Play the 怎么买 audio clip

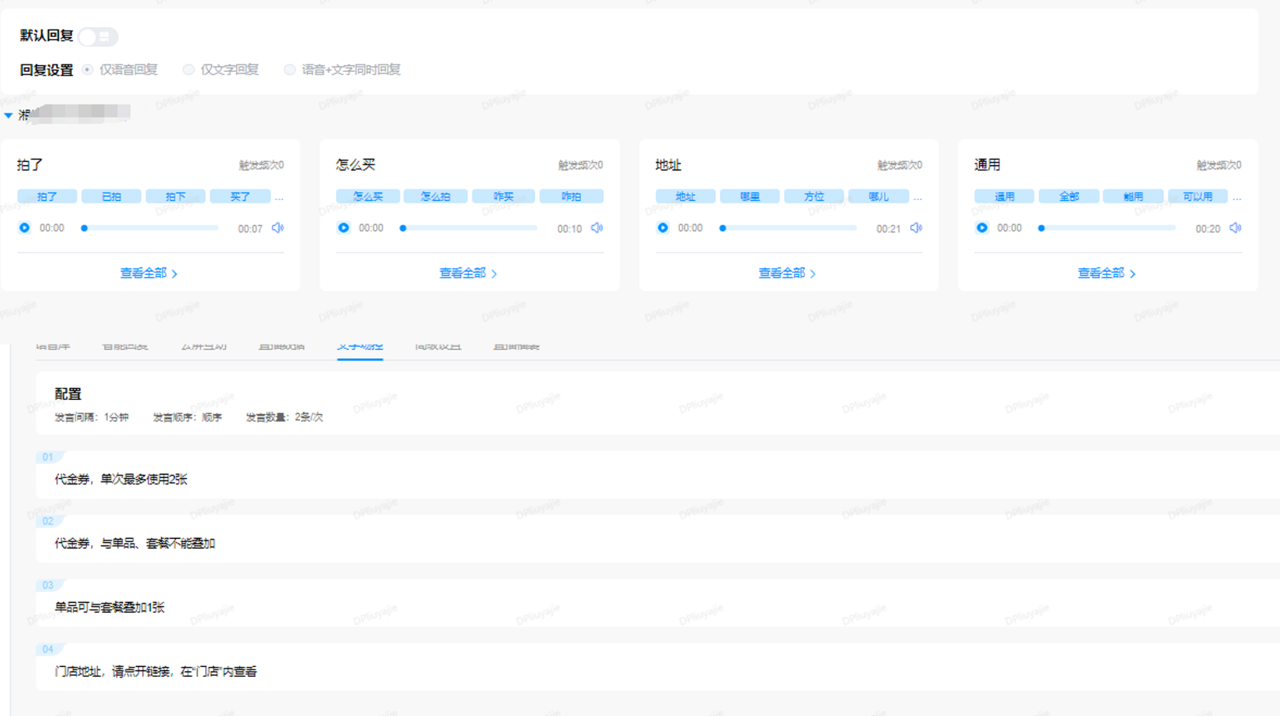(343, 228)
